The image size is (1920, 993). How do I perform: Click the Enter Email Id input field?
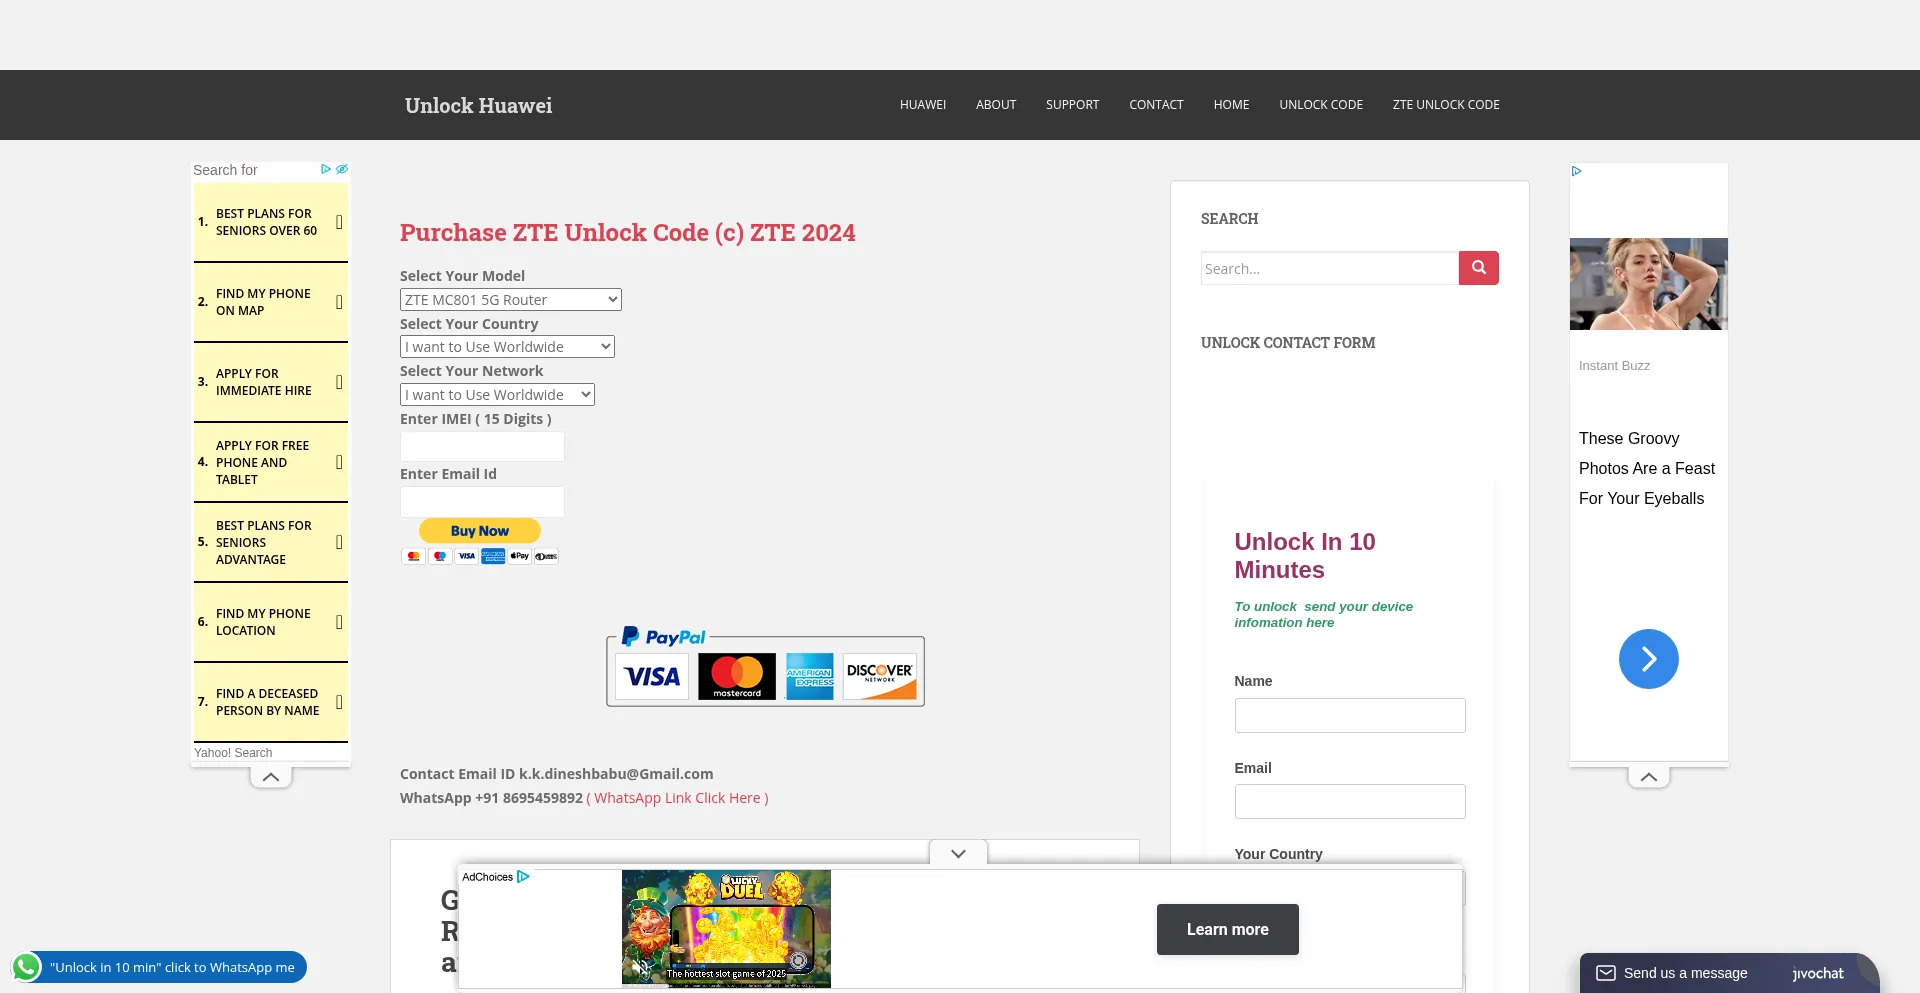[482, 501]
